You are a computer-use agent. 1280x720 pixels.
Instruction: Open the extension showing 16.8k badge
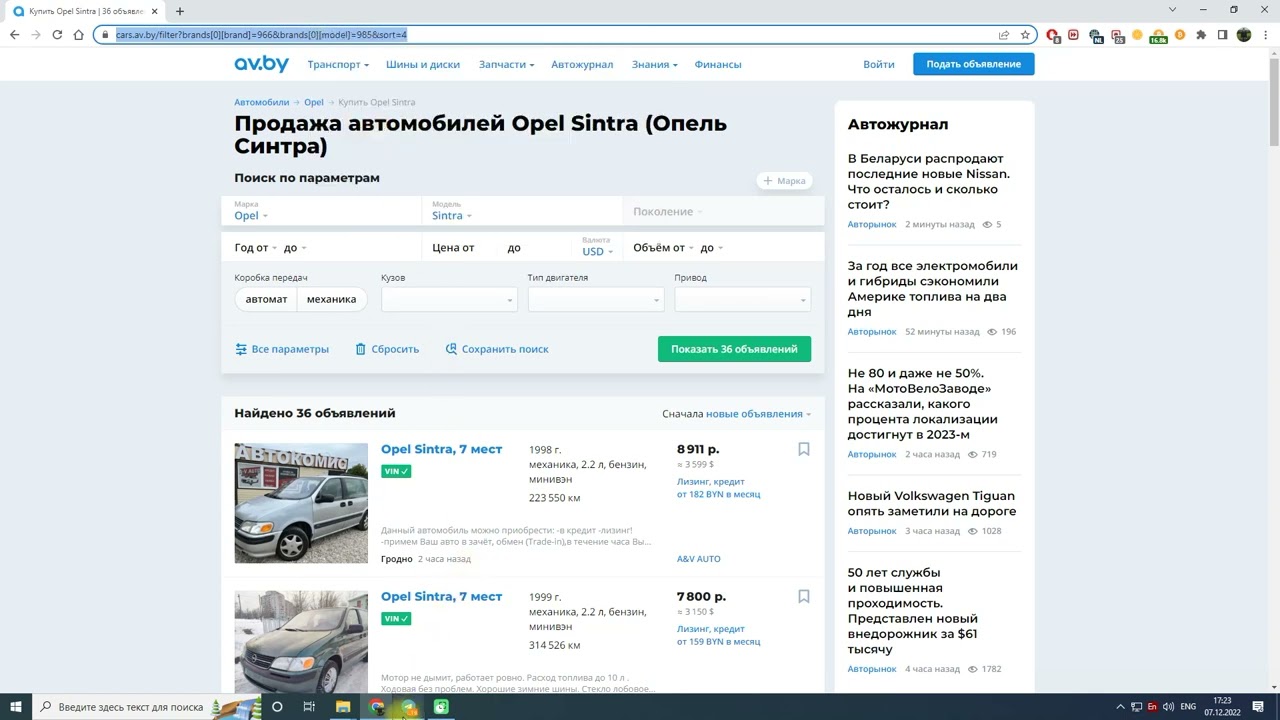(1158, 35)
